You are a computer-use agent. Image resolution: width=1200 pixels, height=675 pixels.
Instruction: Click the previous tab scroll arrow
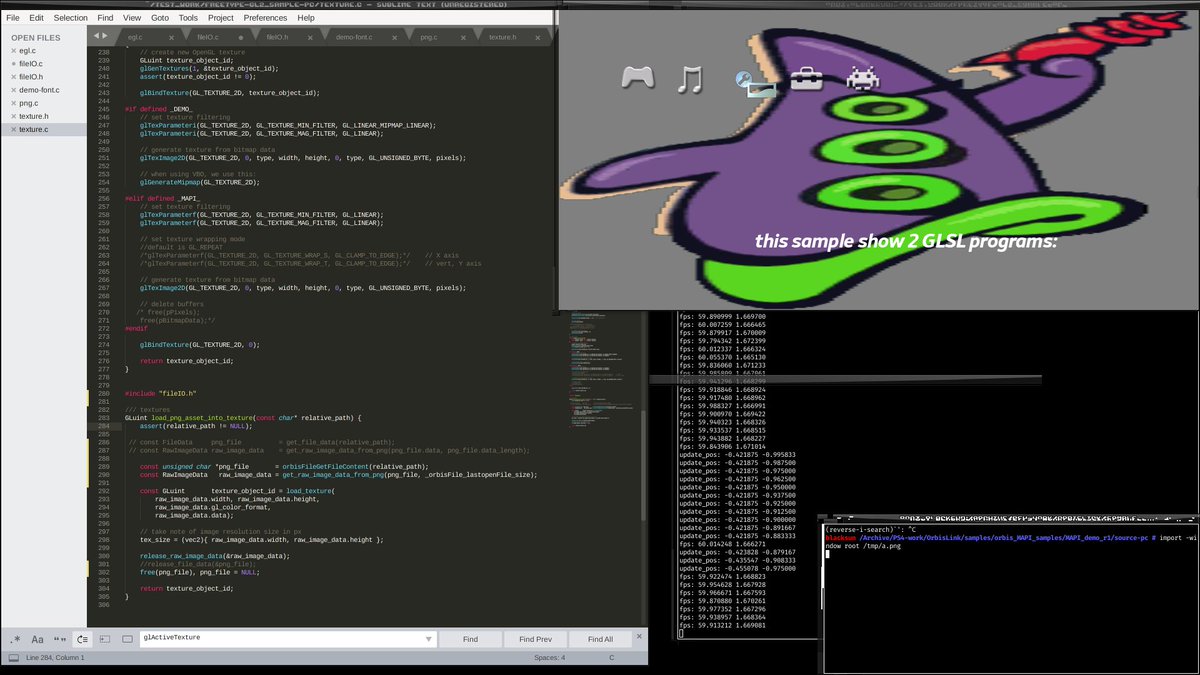click(x=97, y=36)
